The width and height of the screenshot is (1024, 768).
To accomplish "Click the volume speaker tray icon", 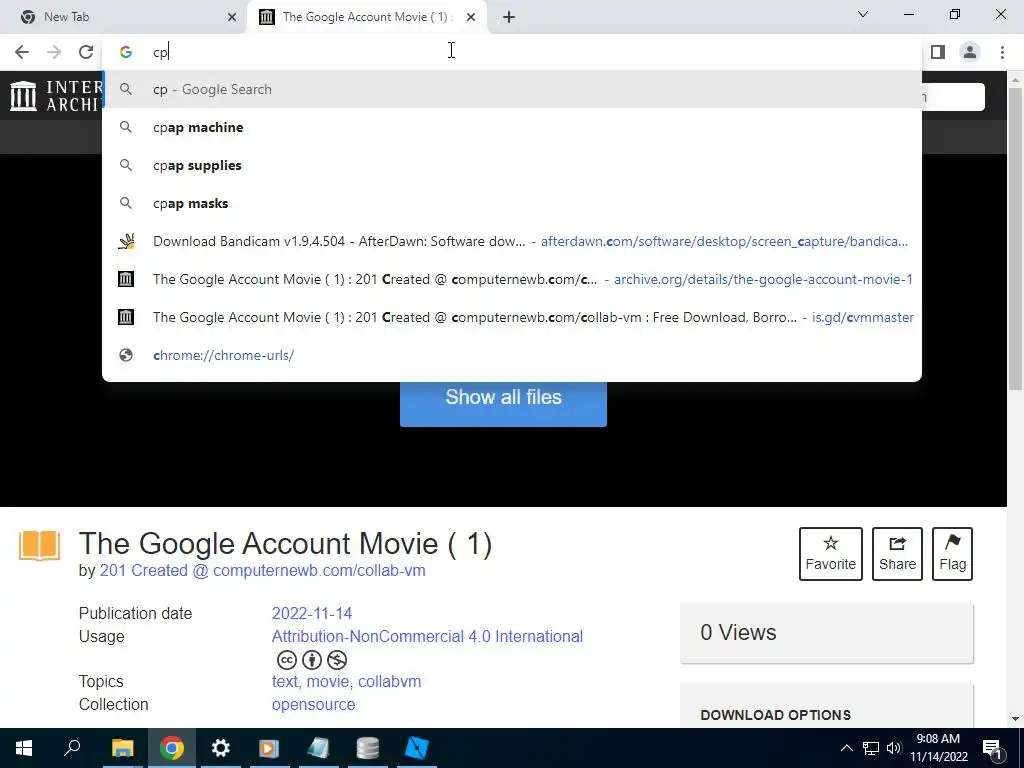I will (894, 748).
